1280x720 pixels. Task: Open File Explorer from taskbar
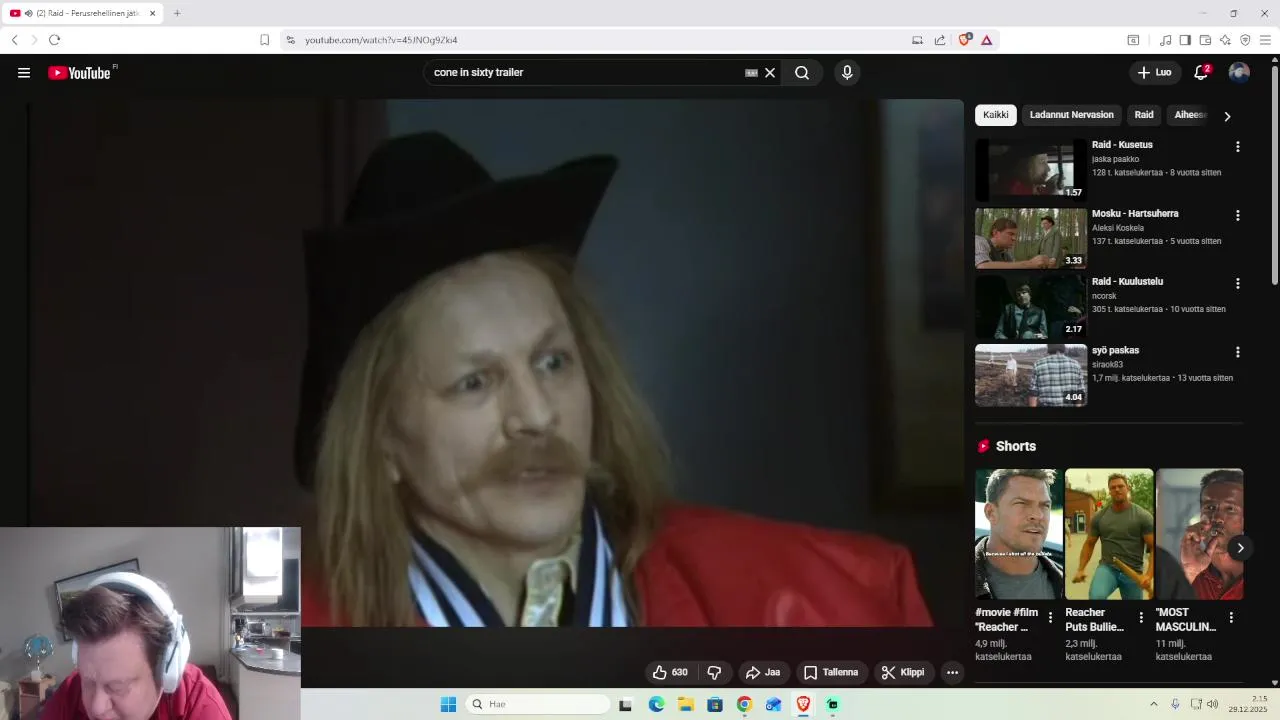(686, 704)
